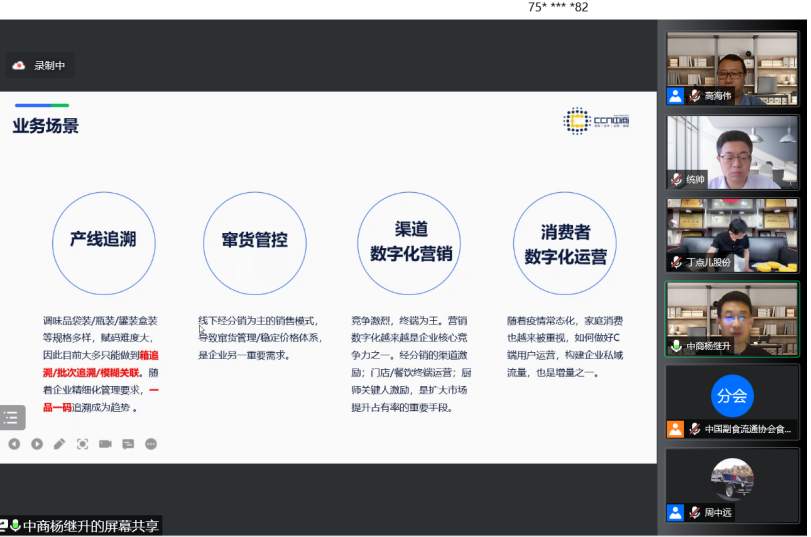Open the slide list menu button
This screenshot has height=537, width=811.
(x=12, y=418)
